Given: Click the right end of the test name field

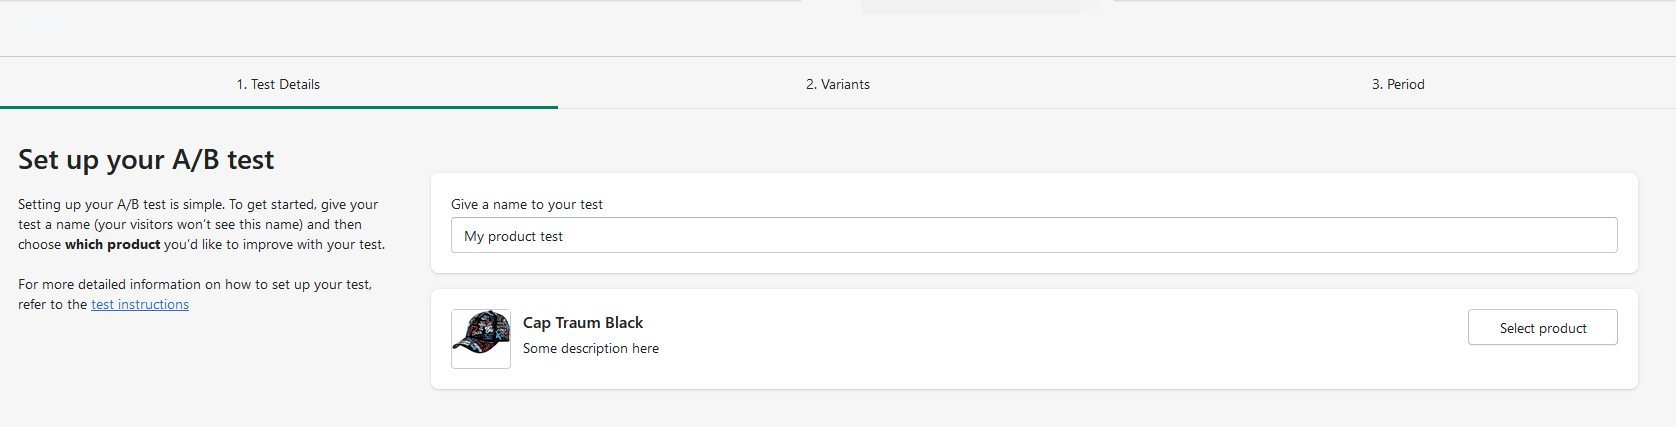Looking at the screenshot, I should coord(1590,236).
